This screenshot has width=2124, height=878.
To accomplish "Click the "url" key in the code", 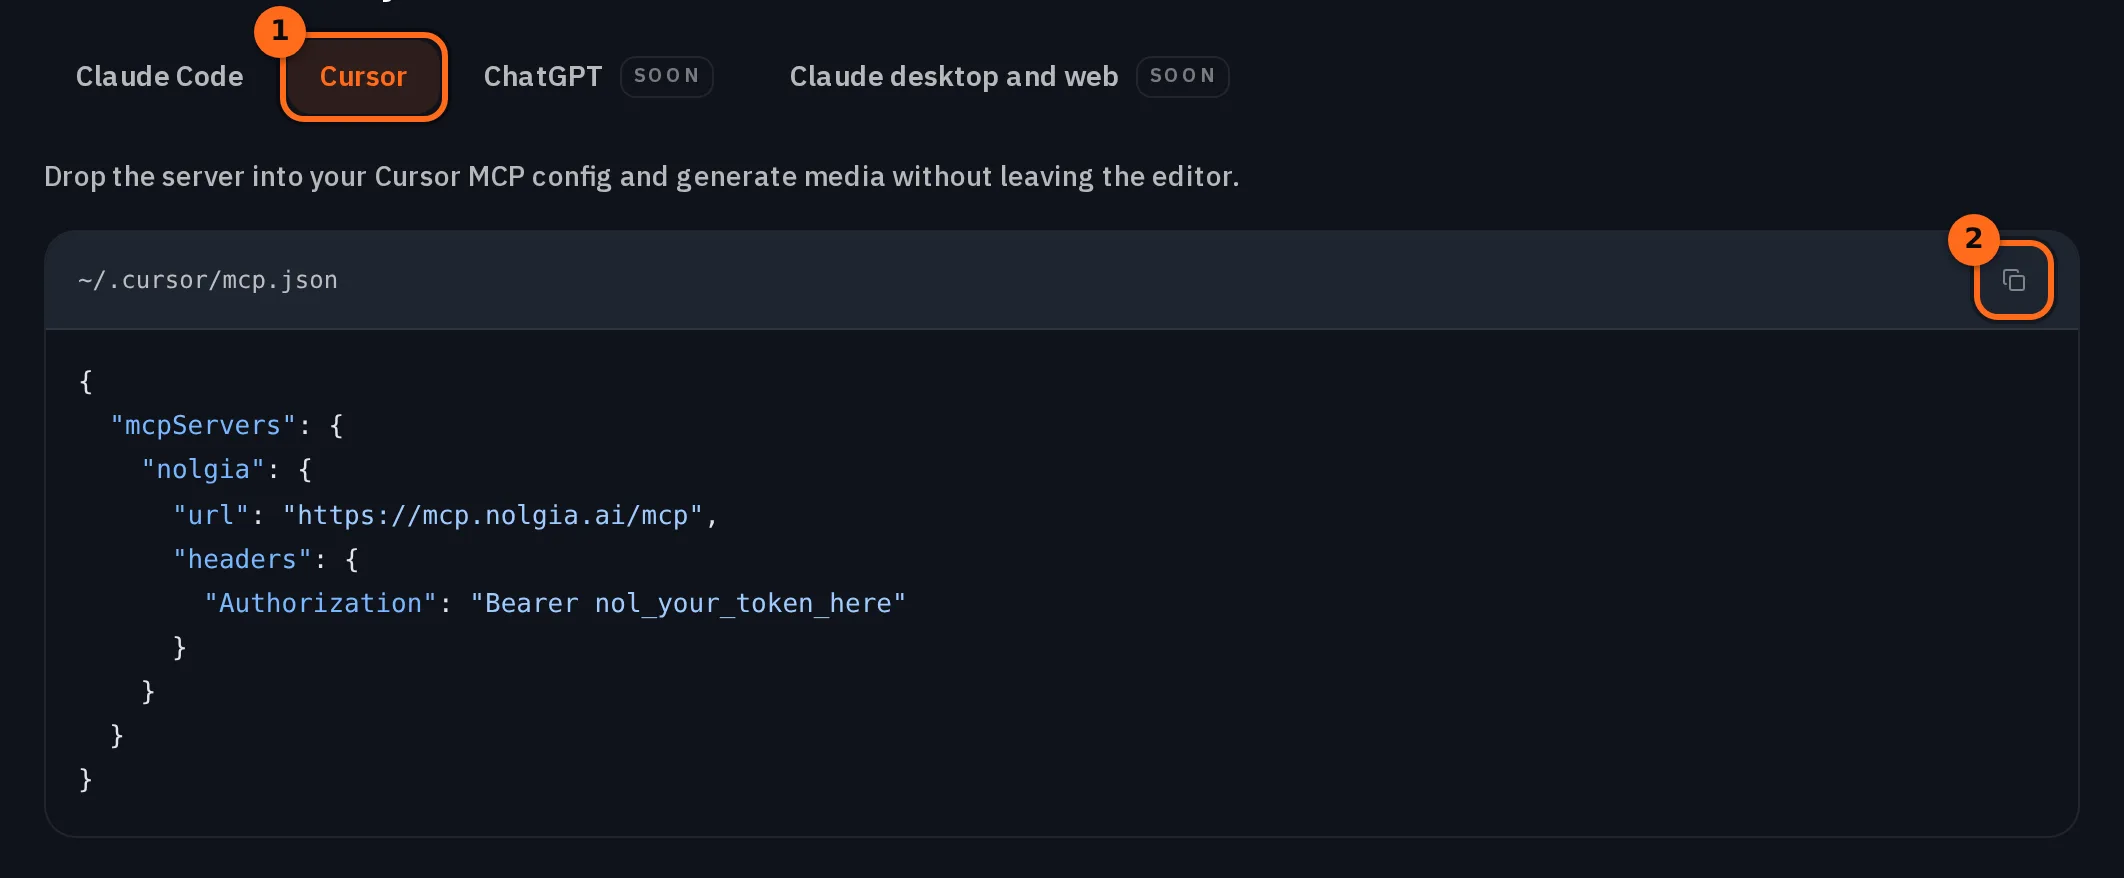I will (211, 516).
